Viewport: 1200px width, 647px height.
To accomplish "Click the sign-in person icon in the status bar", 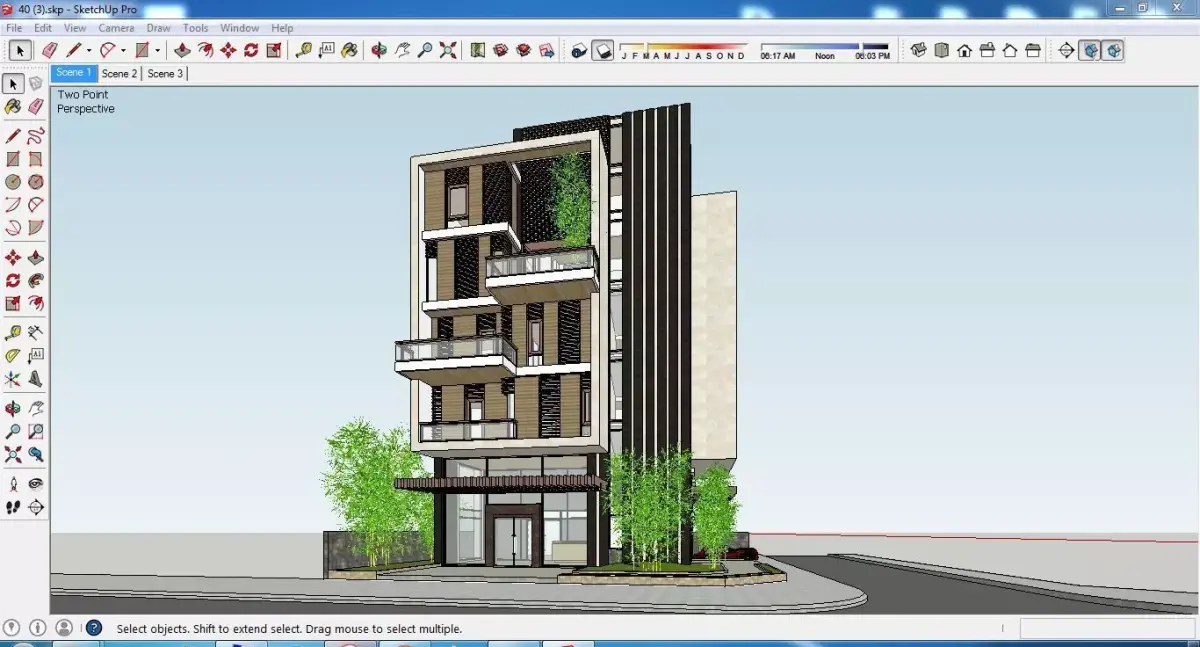I will 63,628.
